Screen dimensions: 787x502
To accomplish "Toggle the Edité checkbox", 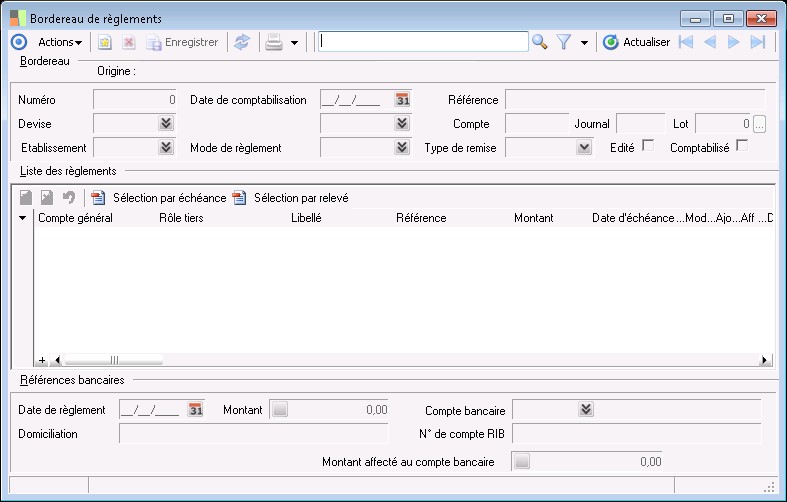I will pos(648,146).
